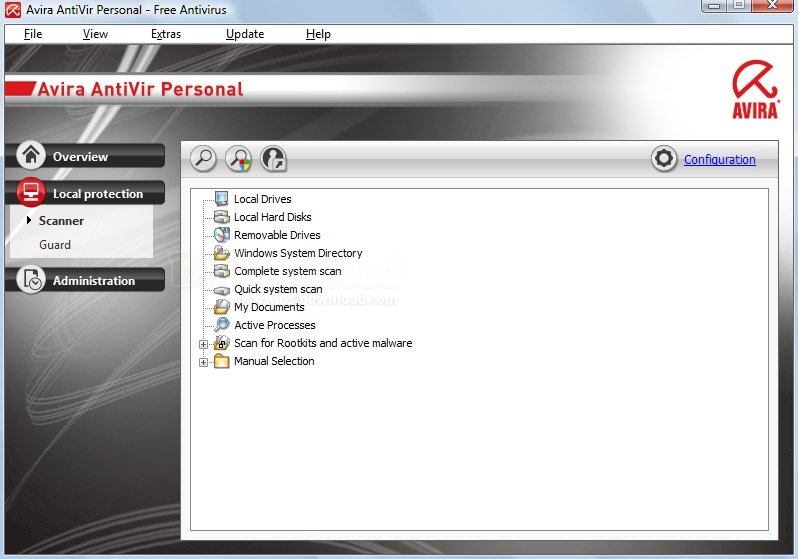798x559 pixels.
Task: Select Guard in the sidebar
Action: (x=55, y=245)
